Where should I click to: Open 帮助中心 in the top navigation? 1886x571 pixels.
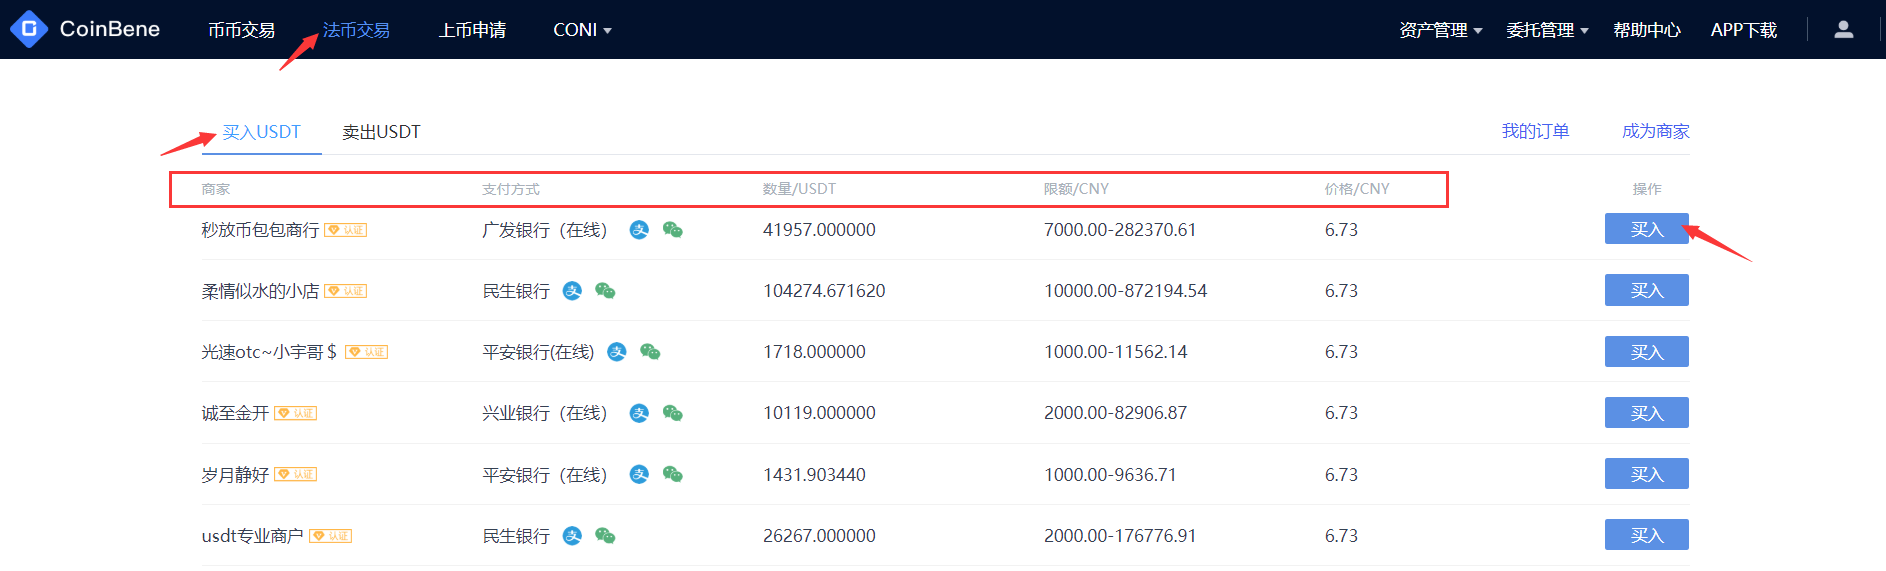click(x=1647, y=30)
